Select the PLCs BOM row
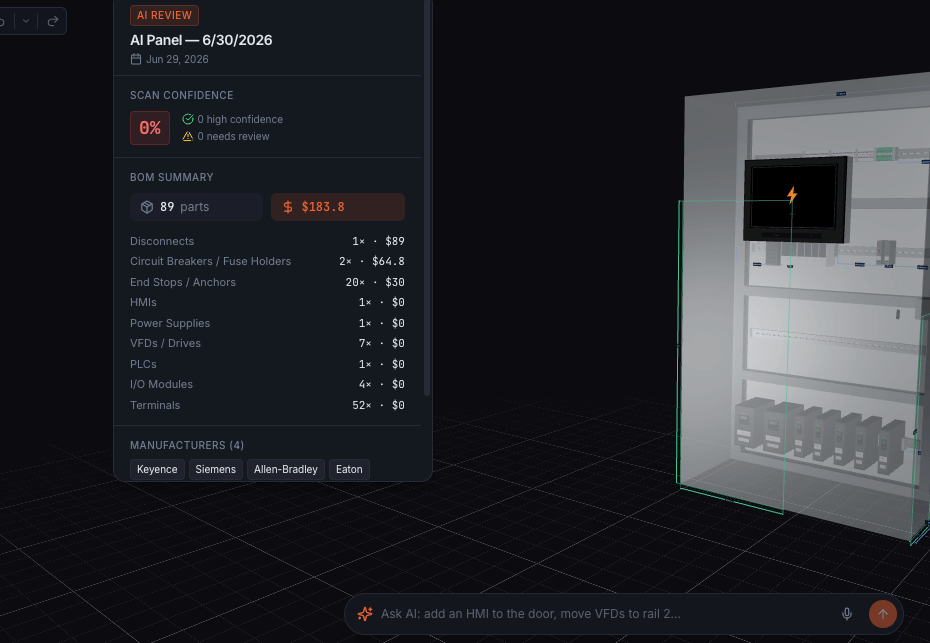Viewport: 930px width, 643px height. coord(267,364)
